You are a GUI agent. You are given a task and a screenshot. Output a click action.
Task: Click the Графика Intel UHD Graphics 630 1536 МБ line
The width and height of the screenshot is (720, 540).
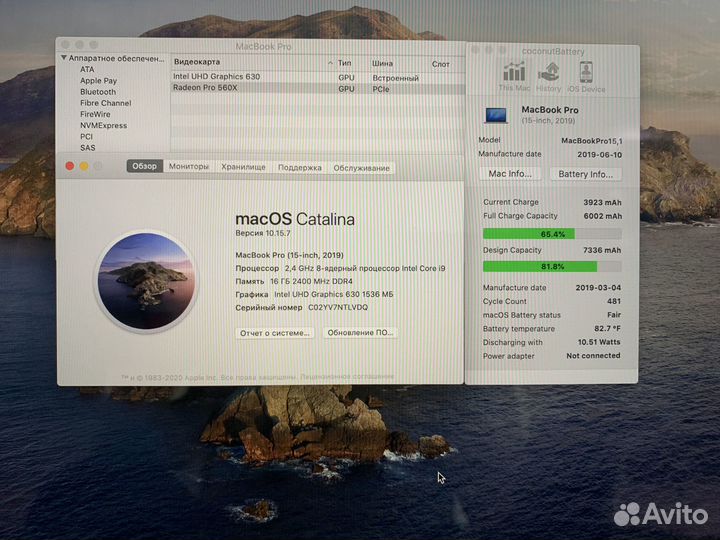(314, 294)
